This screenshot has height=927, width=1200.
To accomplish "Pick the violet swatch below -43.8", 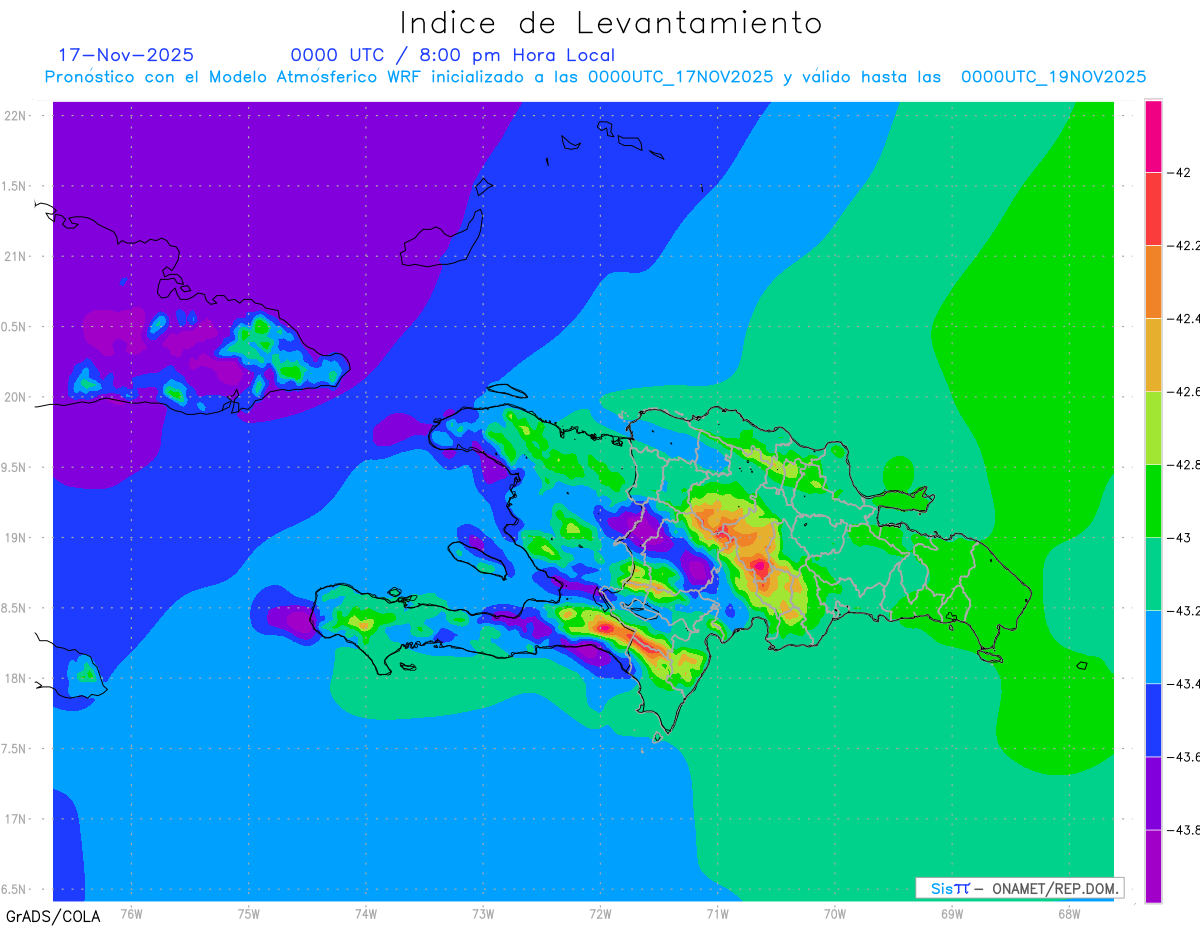I will click(x=1153, y=865).
